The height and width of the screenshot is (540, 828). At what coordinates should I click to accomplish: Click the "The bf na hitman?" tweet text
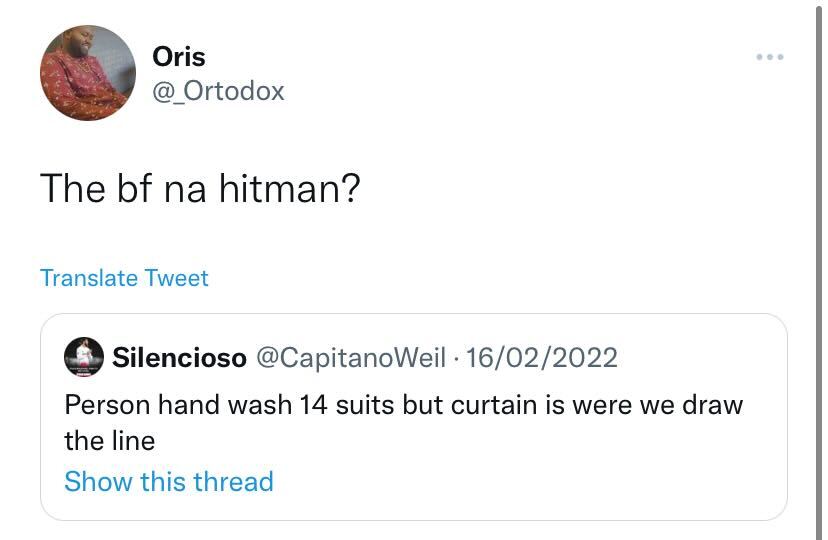[199, 187]
